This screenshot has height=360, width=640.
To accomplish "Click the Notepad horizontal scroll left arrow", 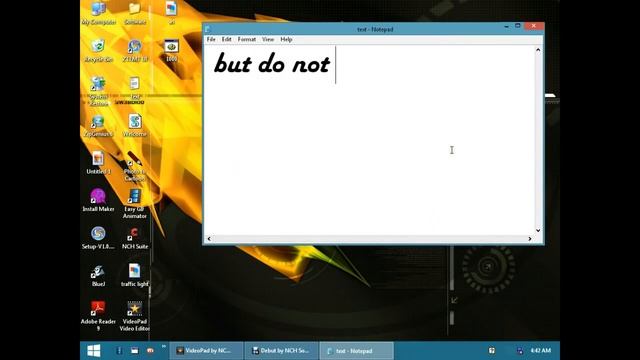I will pyautogui.click(x=209, y=239).
